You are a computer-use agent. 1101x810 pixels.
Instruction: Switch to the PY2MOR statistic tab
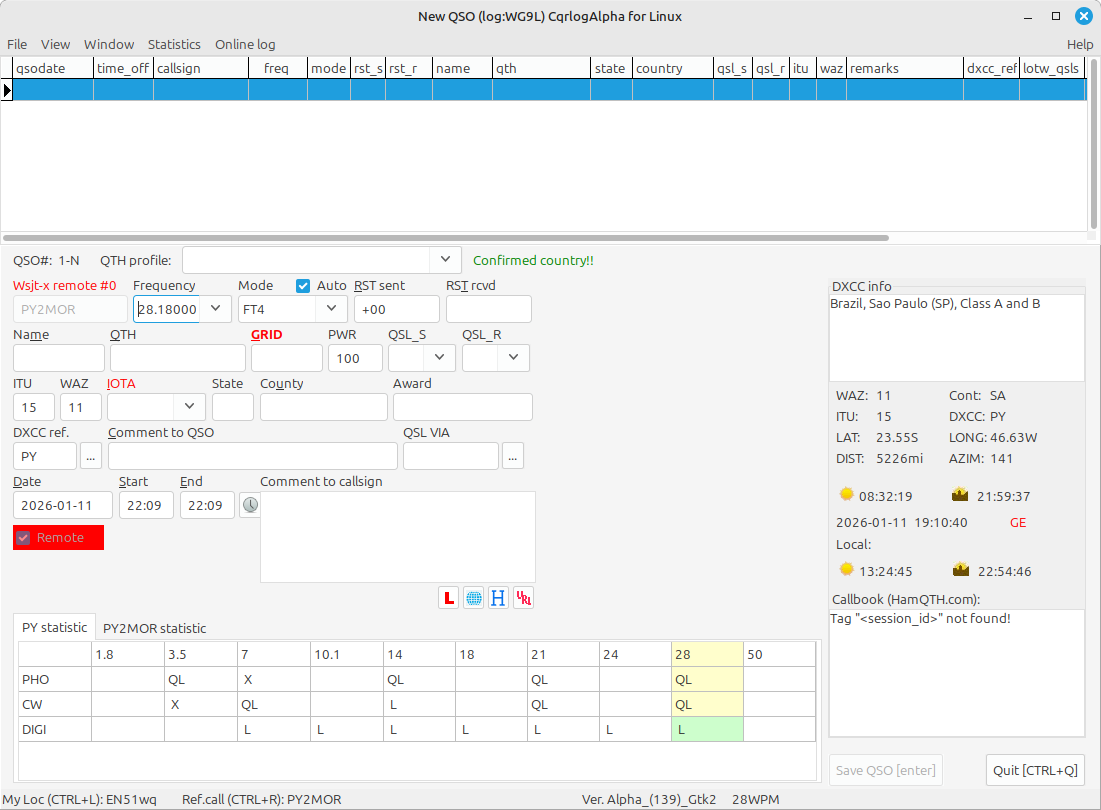coord(155,628)
